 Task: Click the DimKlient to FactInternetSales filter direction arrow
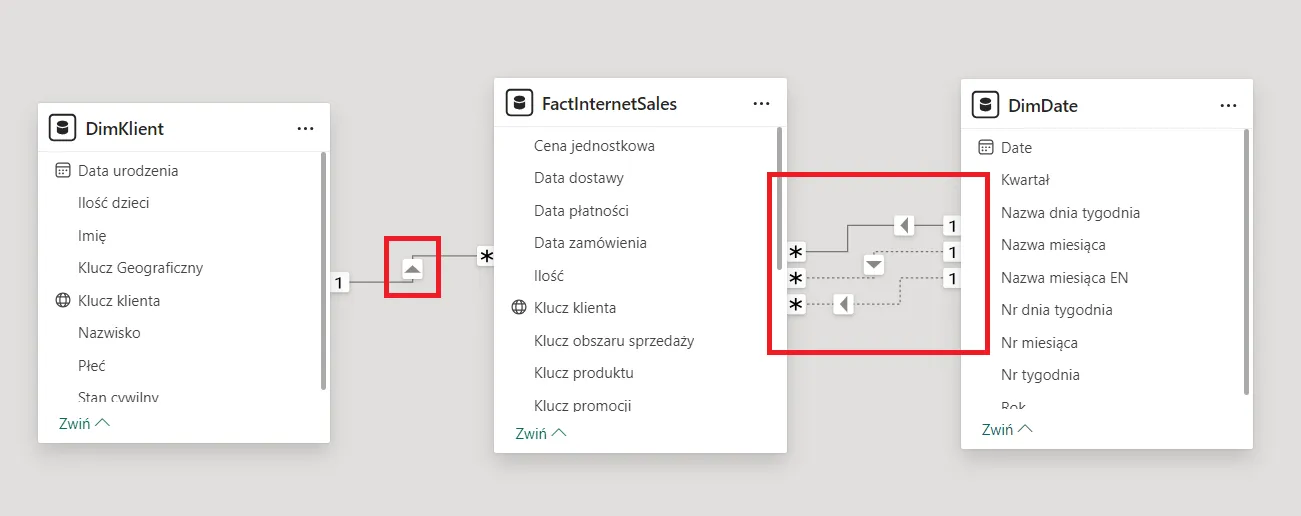tap(413, 269)
